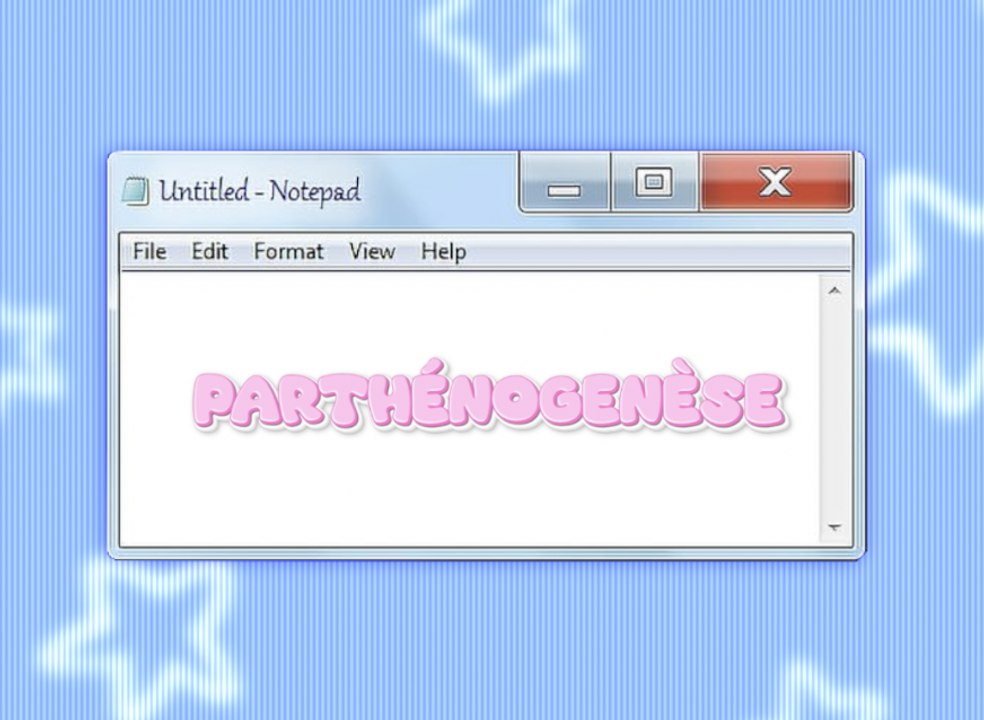
Task: Click the scrollbar up arrow
Action: tap(835, 291)
